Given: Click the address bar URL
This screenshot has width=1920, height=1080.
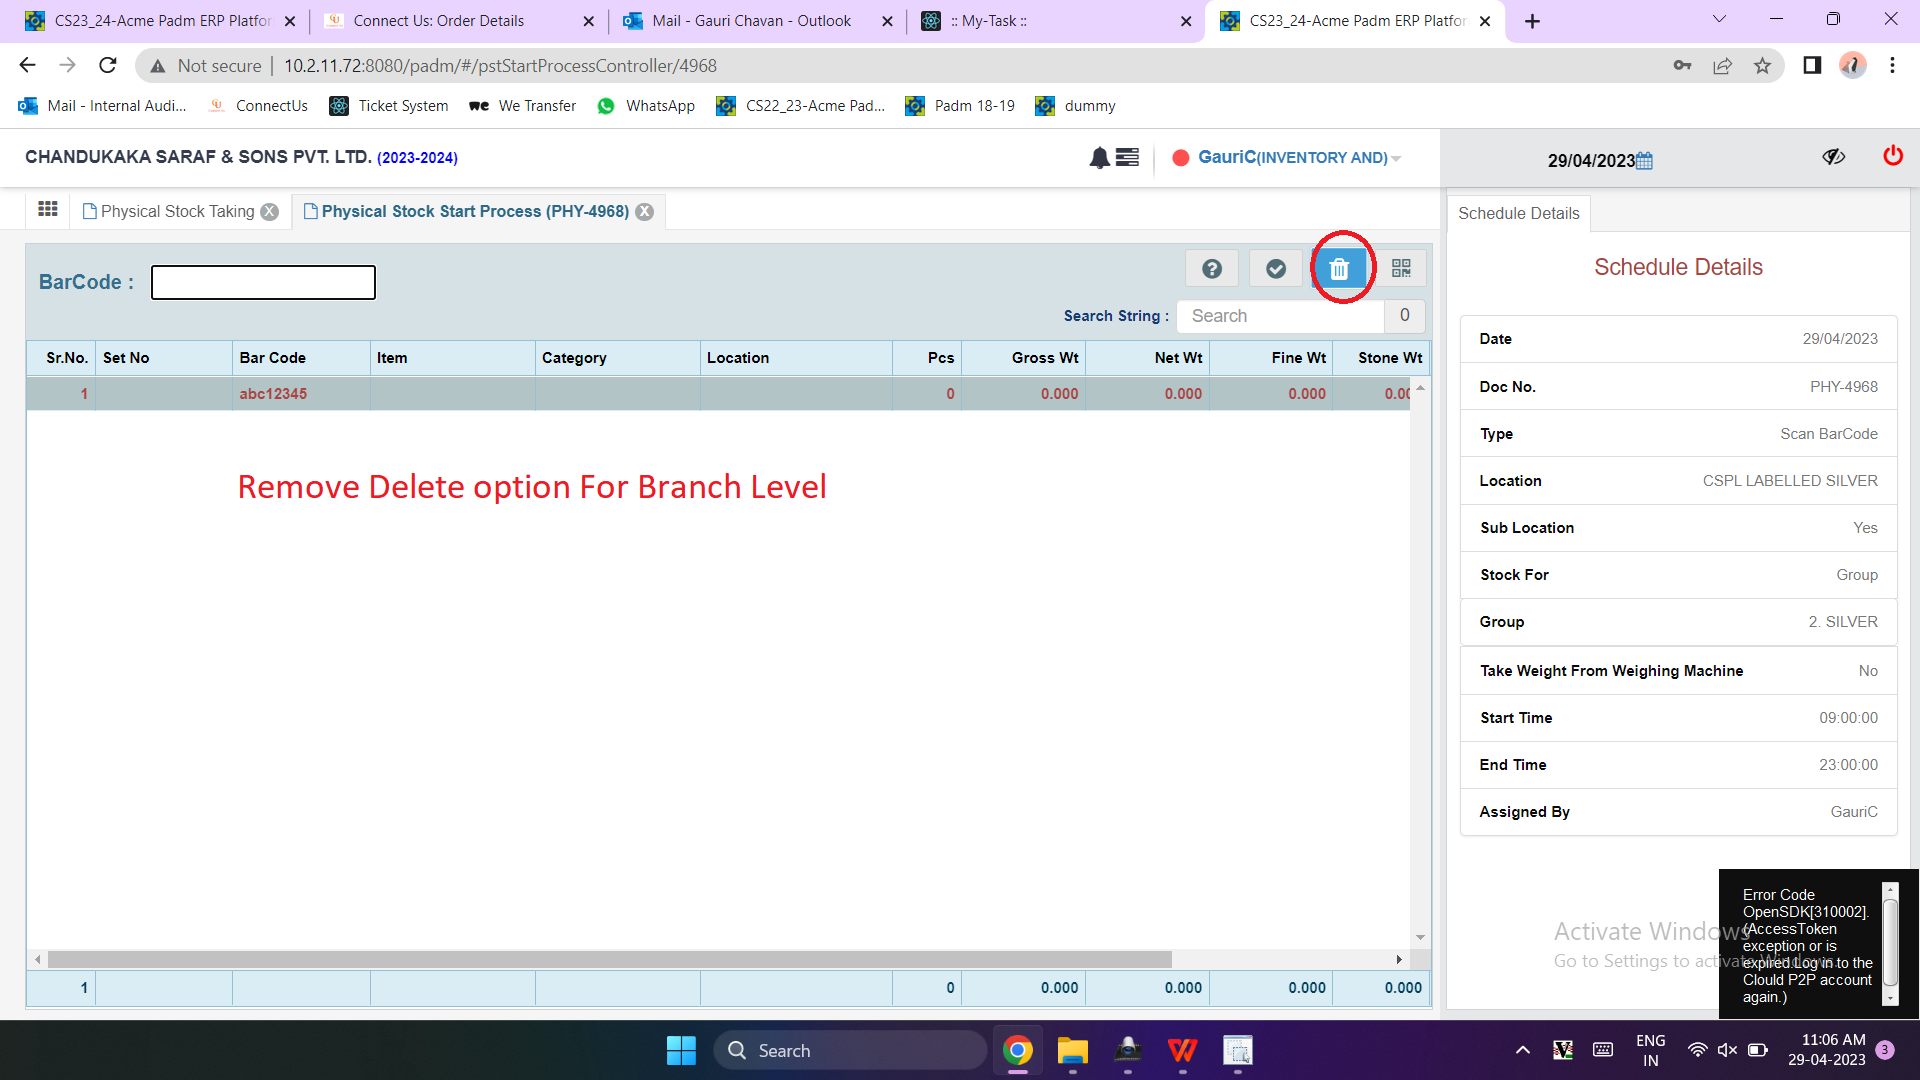Looking at the screenshot, I should point(500,66).
